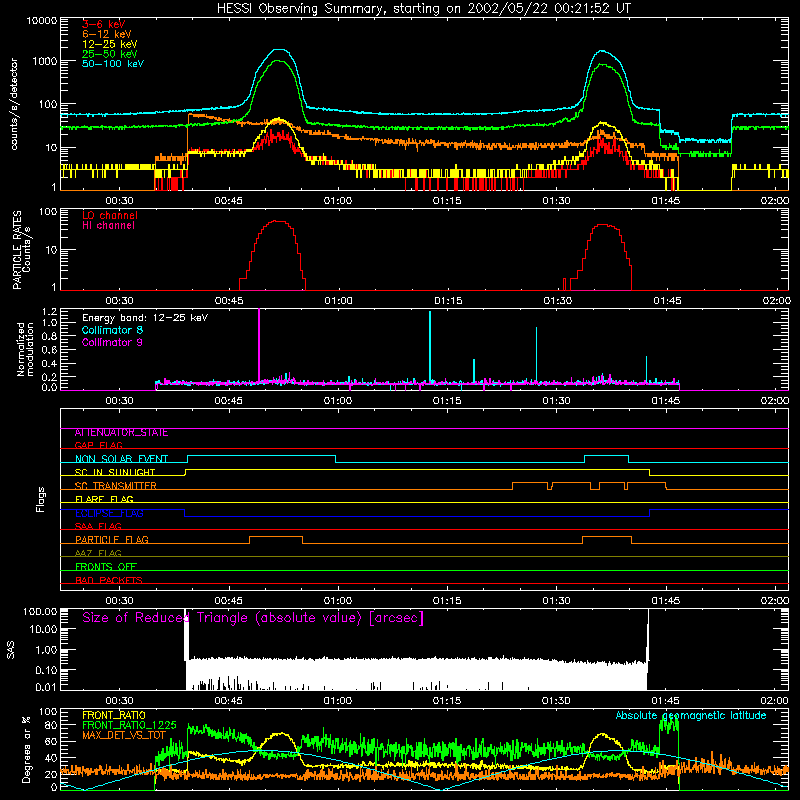This screenshot has height=800, width=800.
Task: Click the SC_IN_SUNLIGHT flag label
Action: (x=115, y=472)
